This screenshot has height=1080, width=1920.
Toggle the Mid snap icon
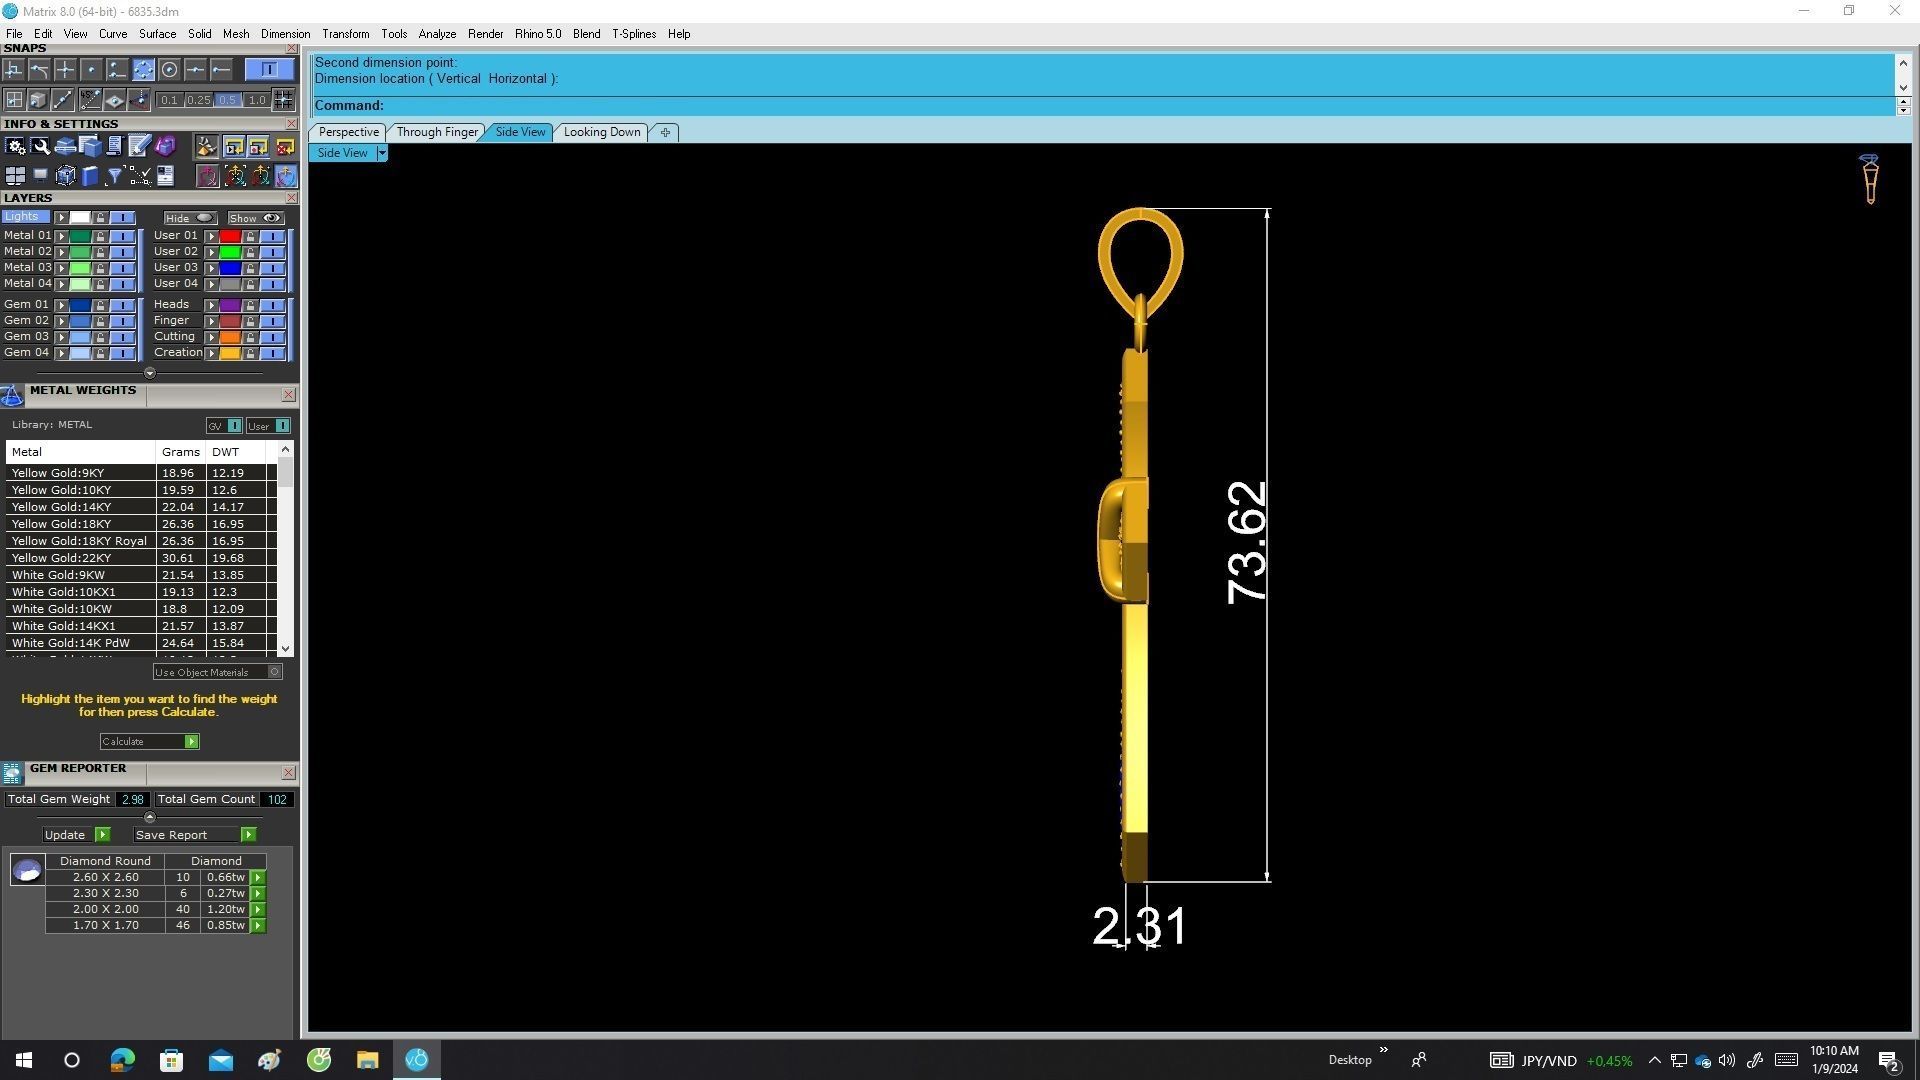tap(195, 69)
